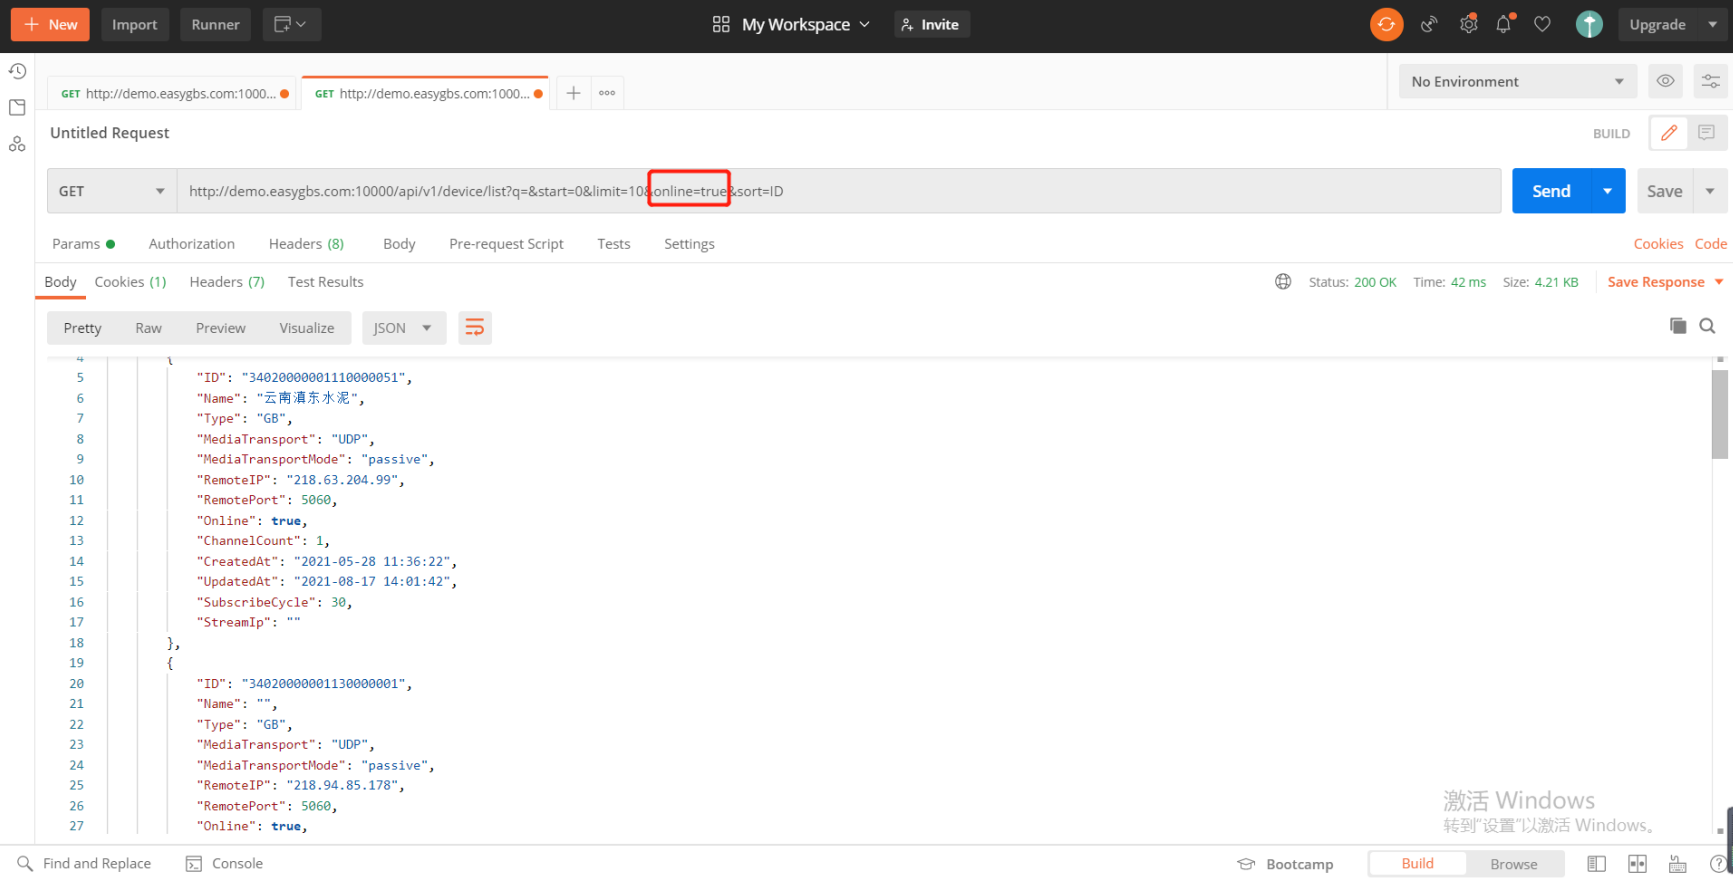Open the comments icon

click(1706, 133)
